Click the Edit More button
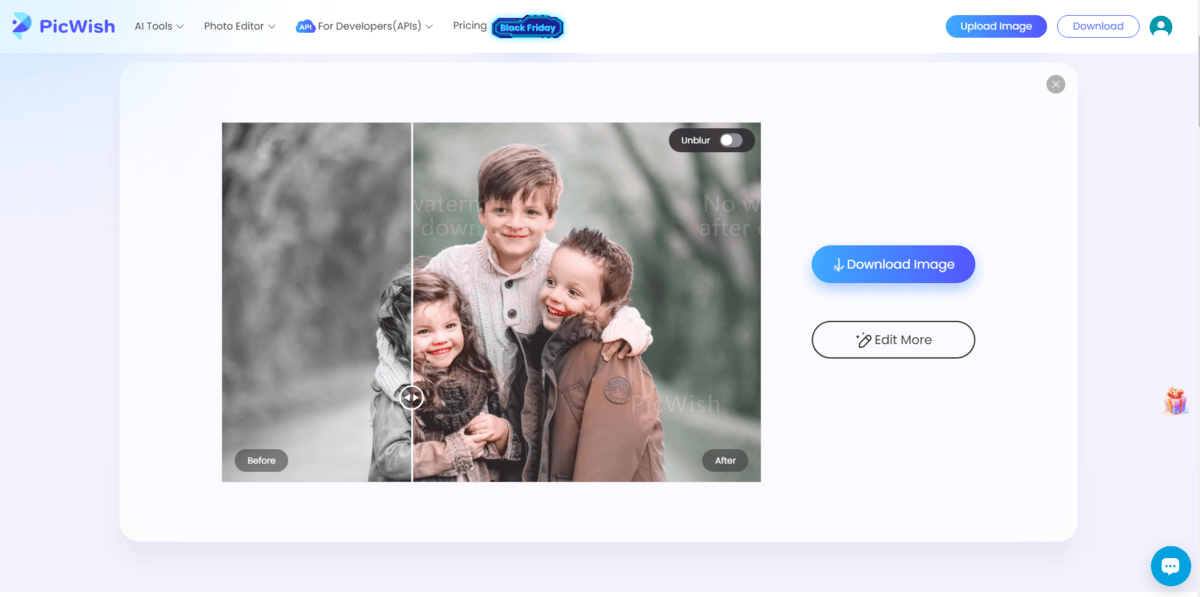Viewport: 1200px width, 597px height. (x=893, y=340)
